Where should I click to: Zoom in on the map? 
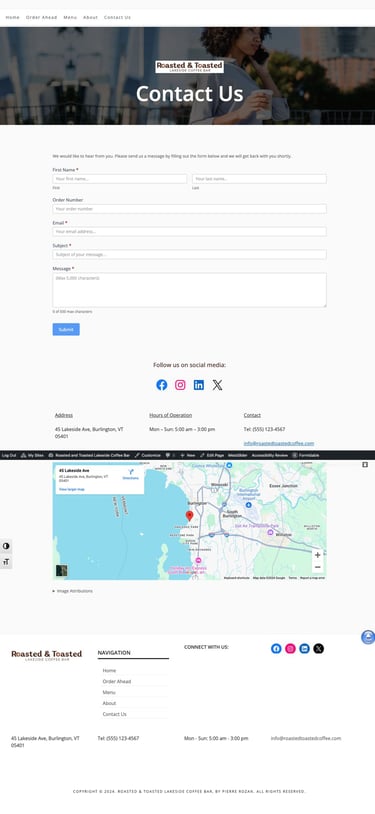317,555
